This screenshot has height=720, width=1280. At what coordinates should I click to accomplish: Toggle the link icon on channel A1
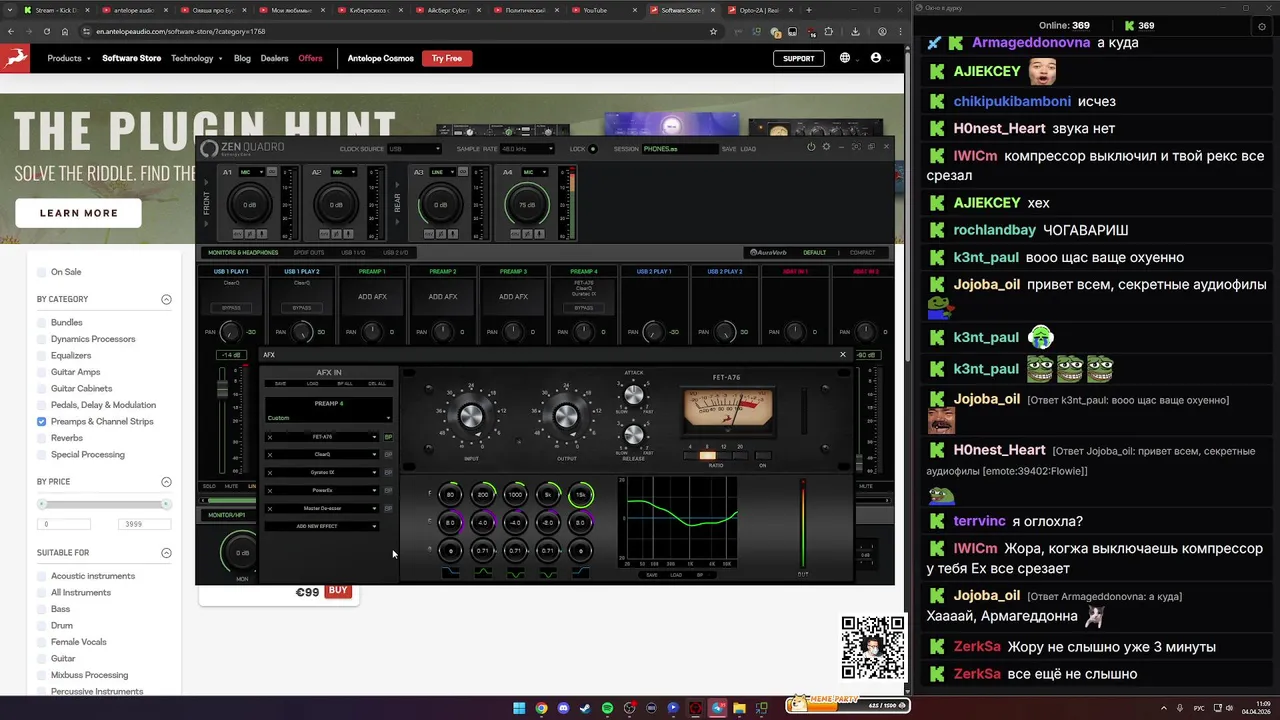[x=272, y=172]
